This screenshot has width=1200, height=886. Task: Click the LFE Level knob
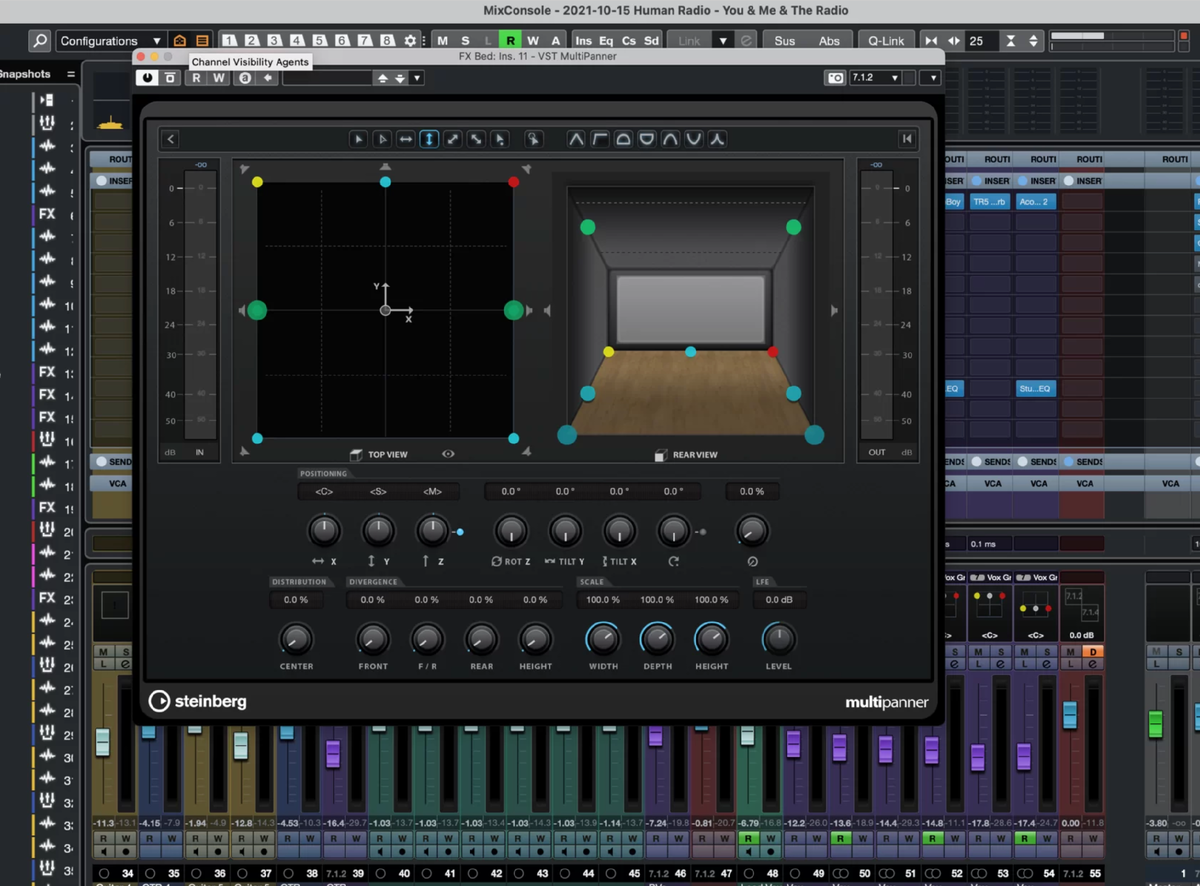coord(779,638)
